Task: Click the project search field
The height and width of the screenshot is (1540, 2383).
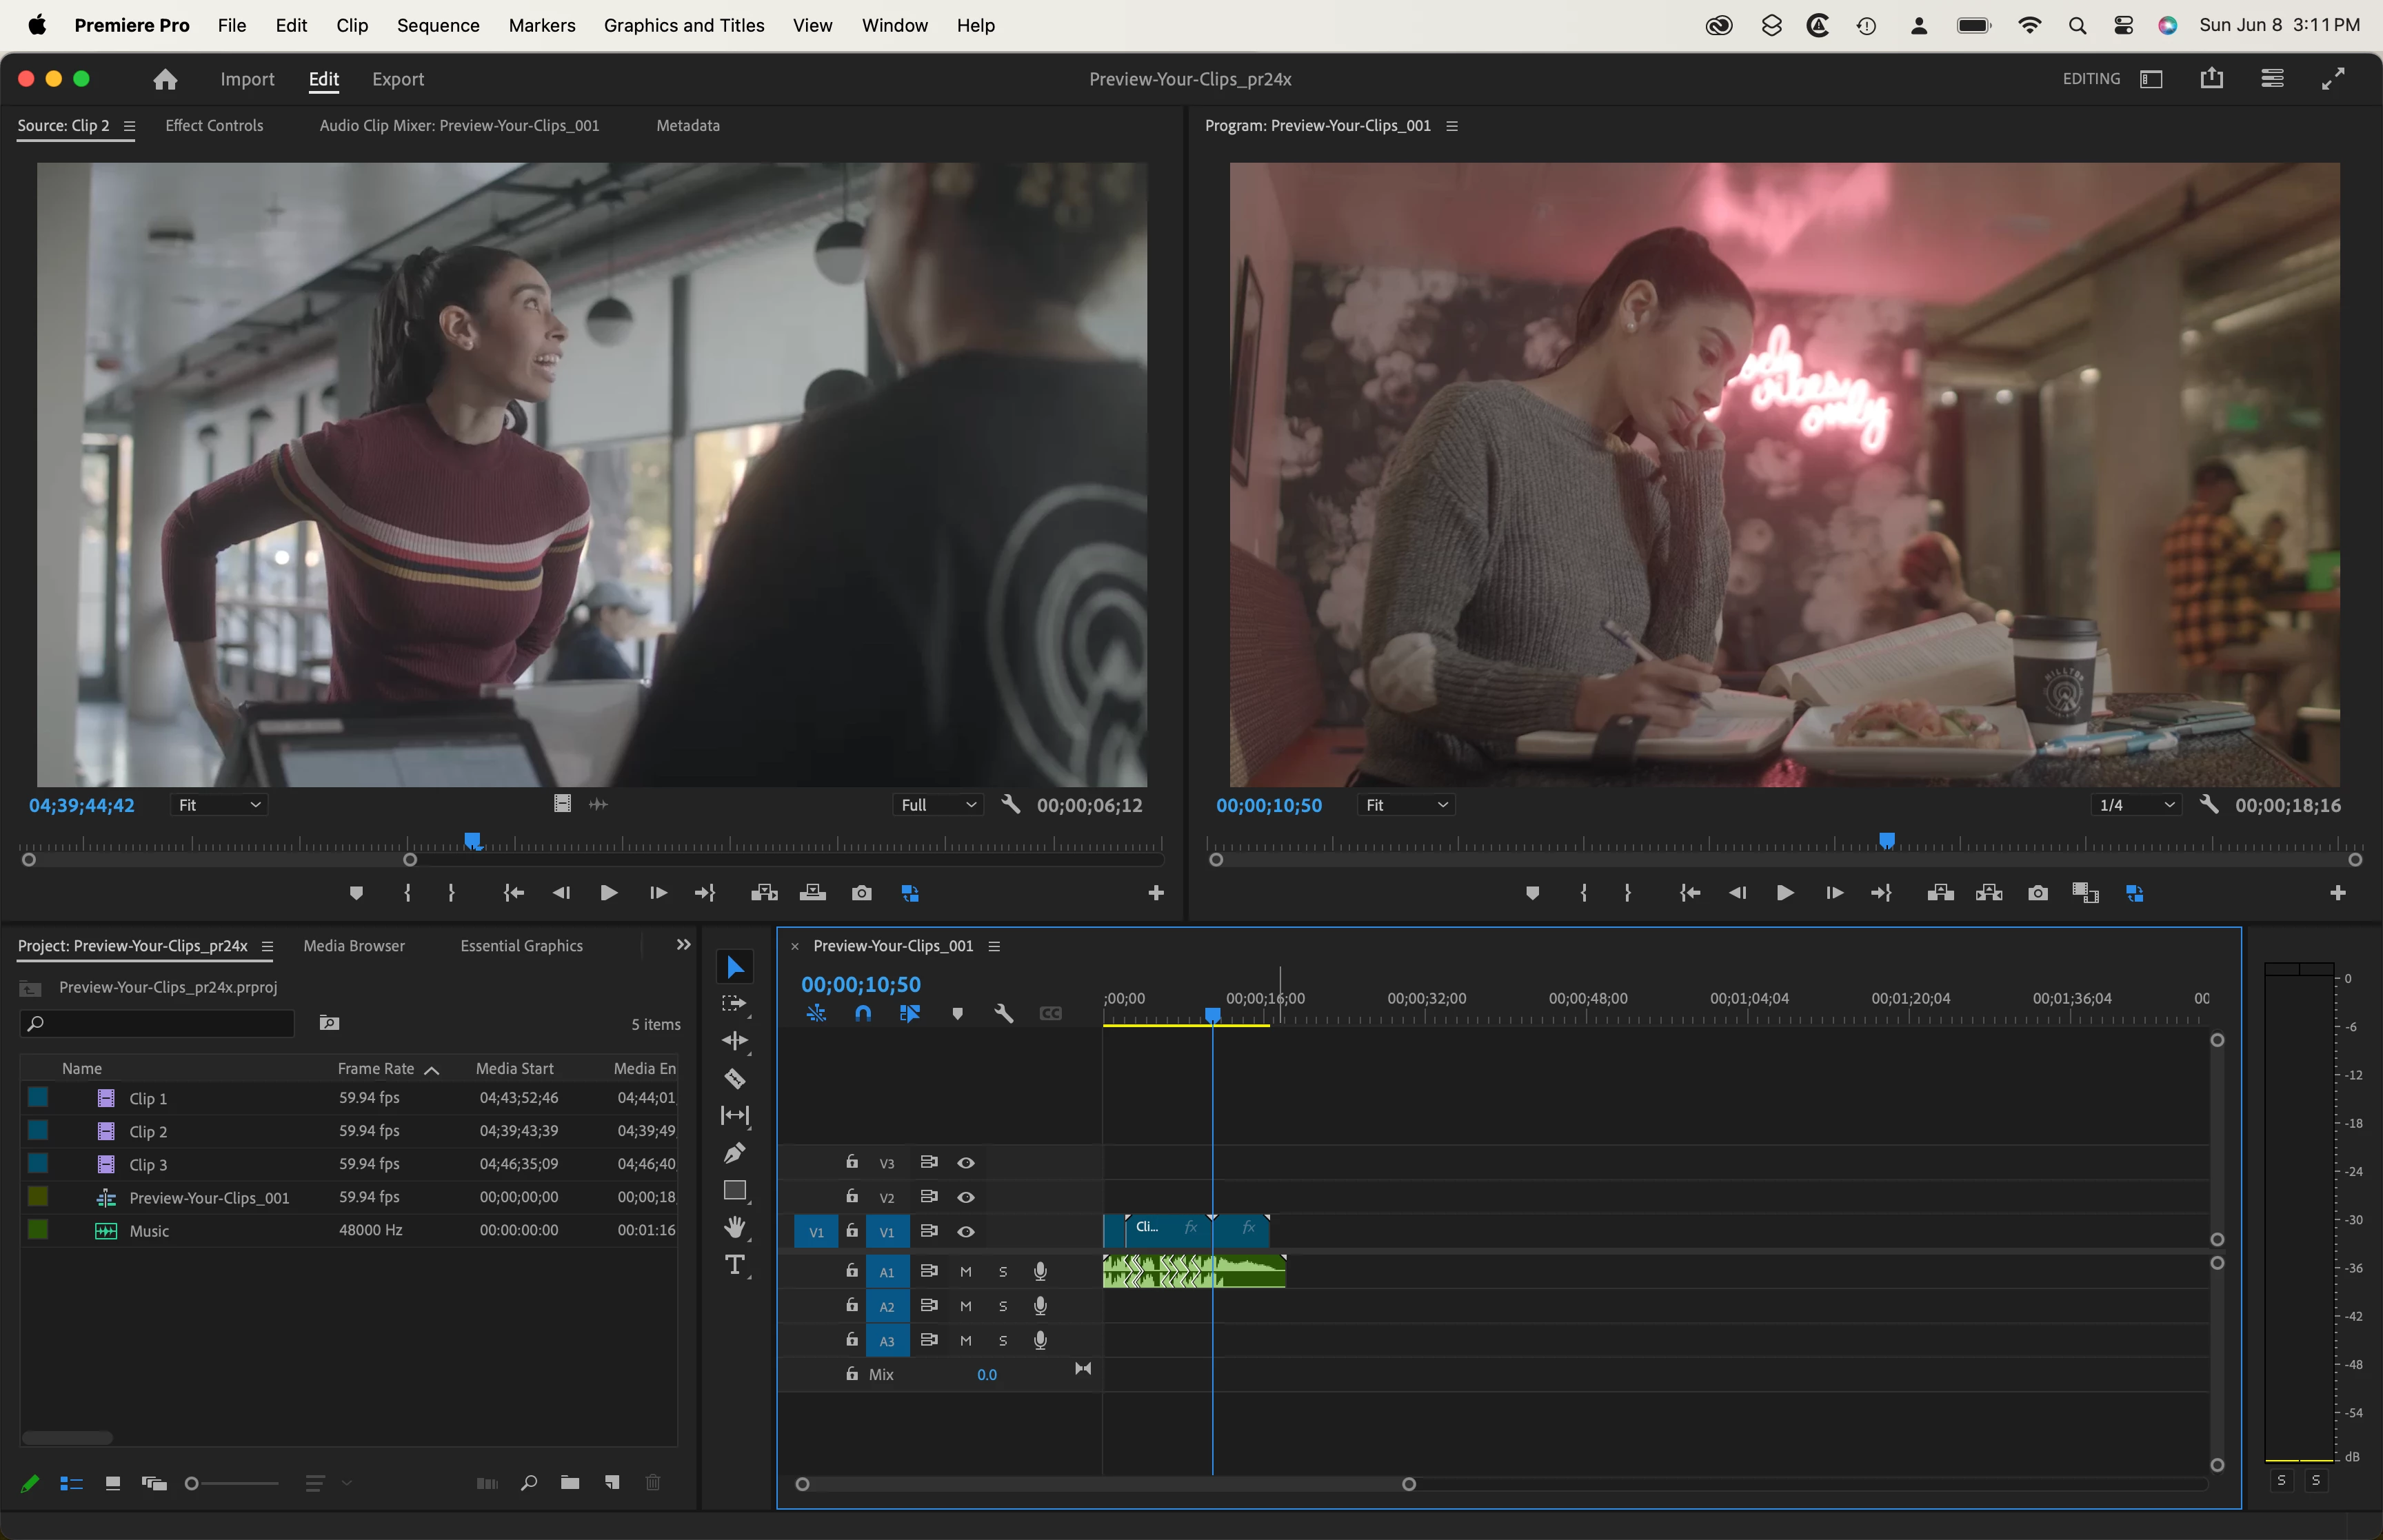Action: [x=157, y=1023]
